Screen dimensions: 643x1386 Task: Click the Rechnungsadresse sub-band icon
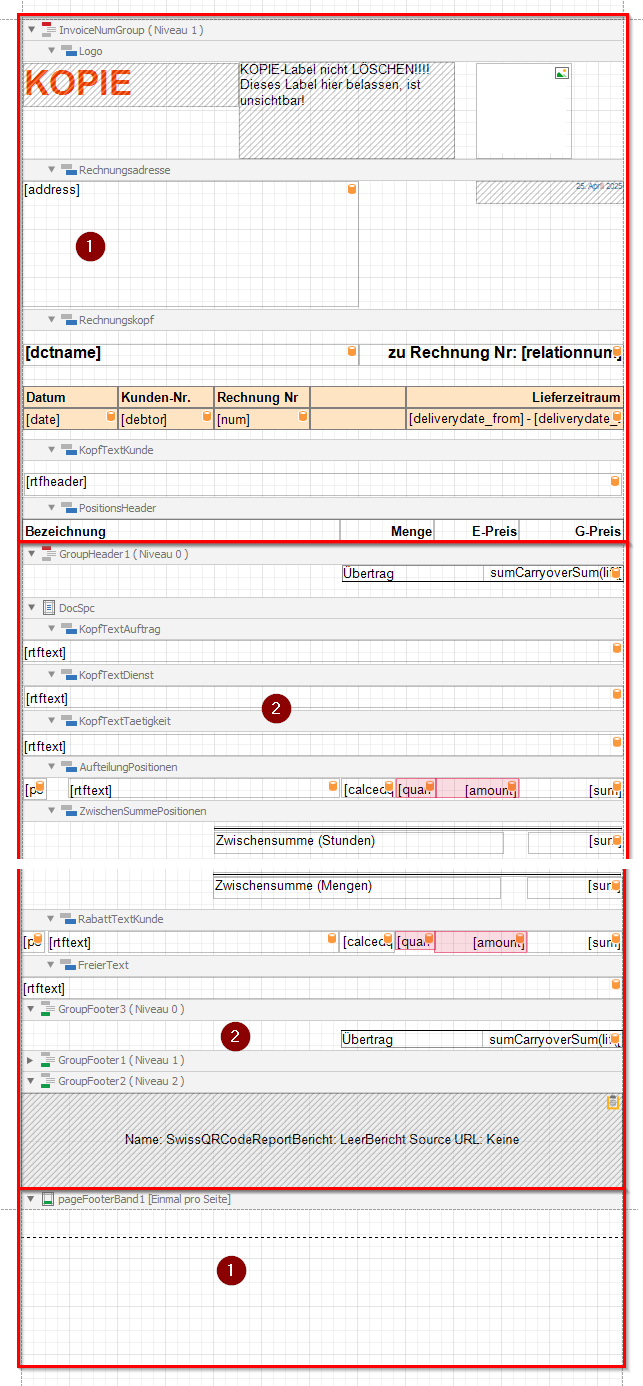(x=68, y=169)
